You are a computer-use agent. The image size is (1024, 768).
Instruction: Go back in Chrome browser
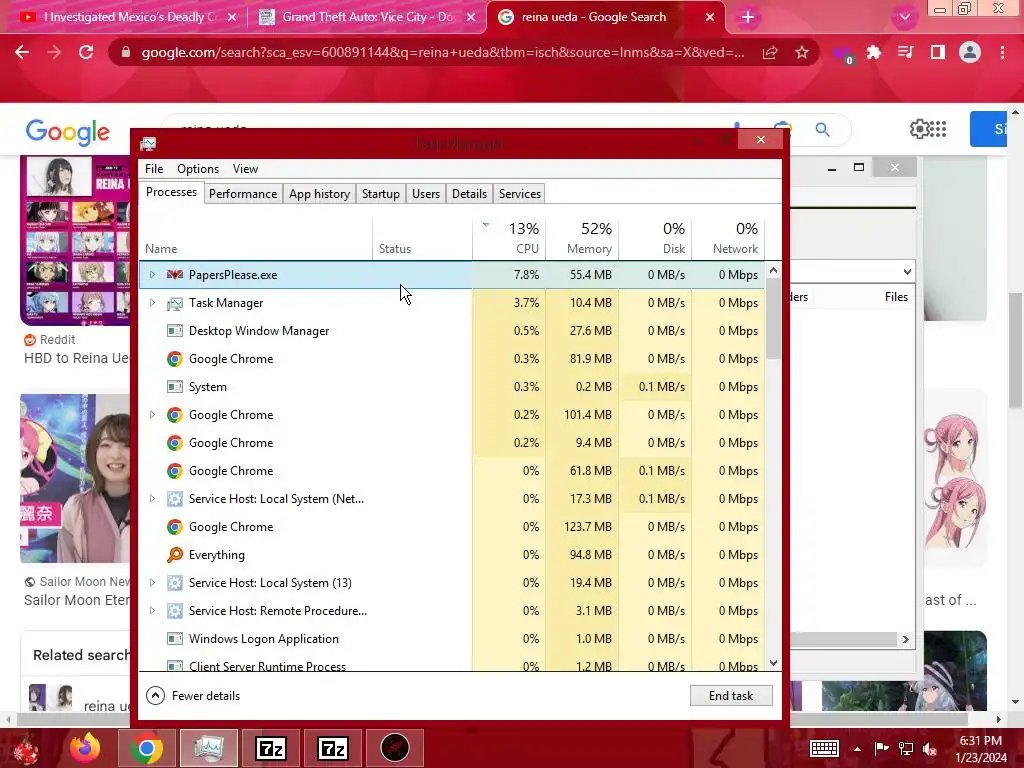[x=22, y=52]
